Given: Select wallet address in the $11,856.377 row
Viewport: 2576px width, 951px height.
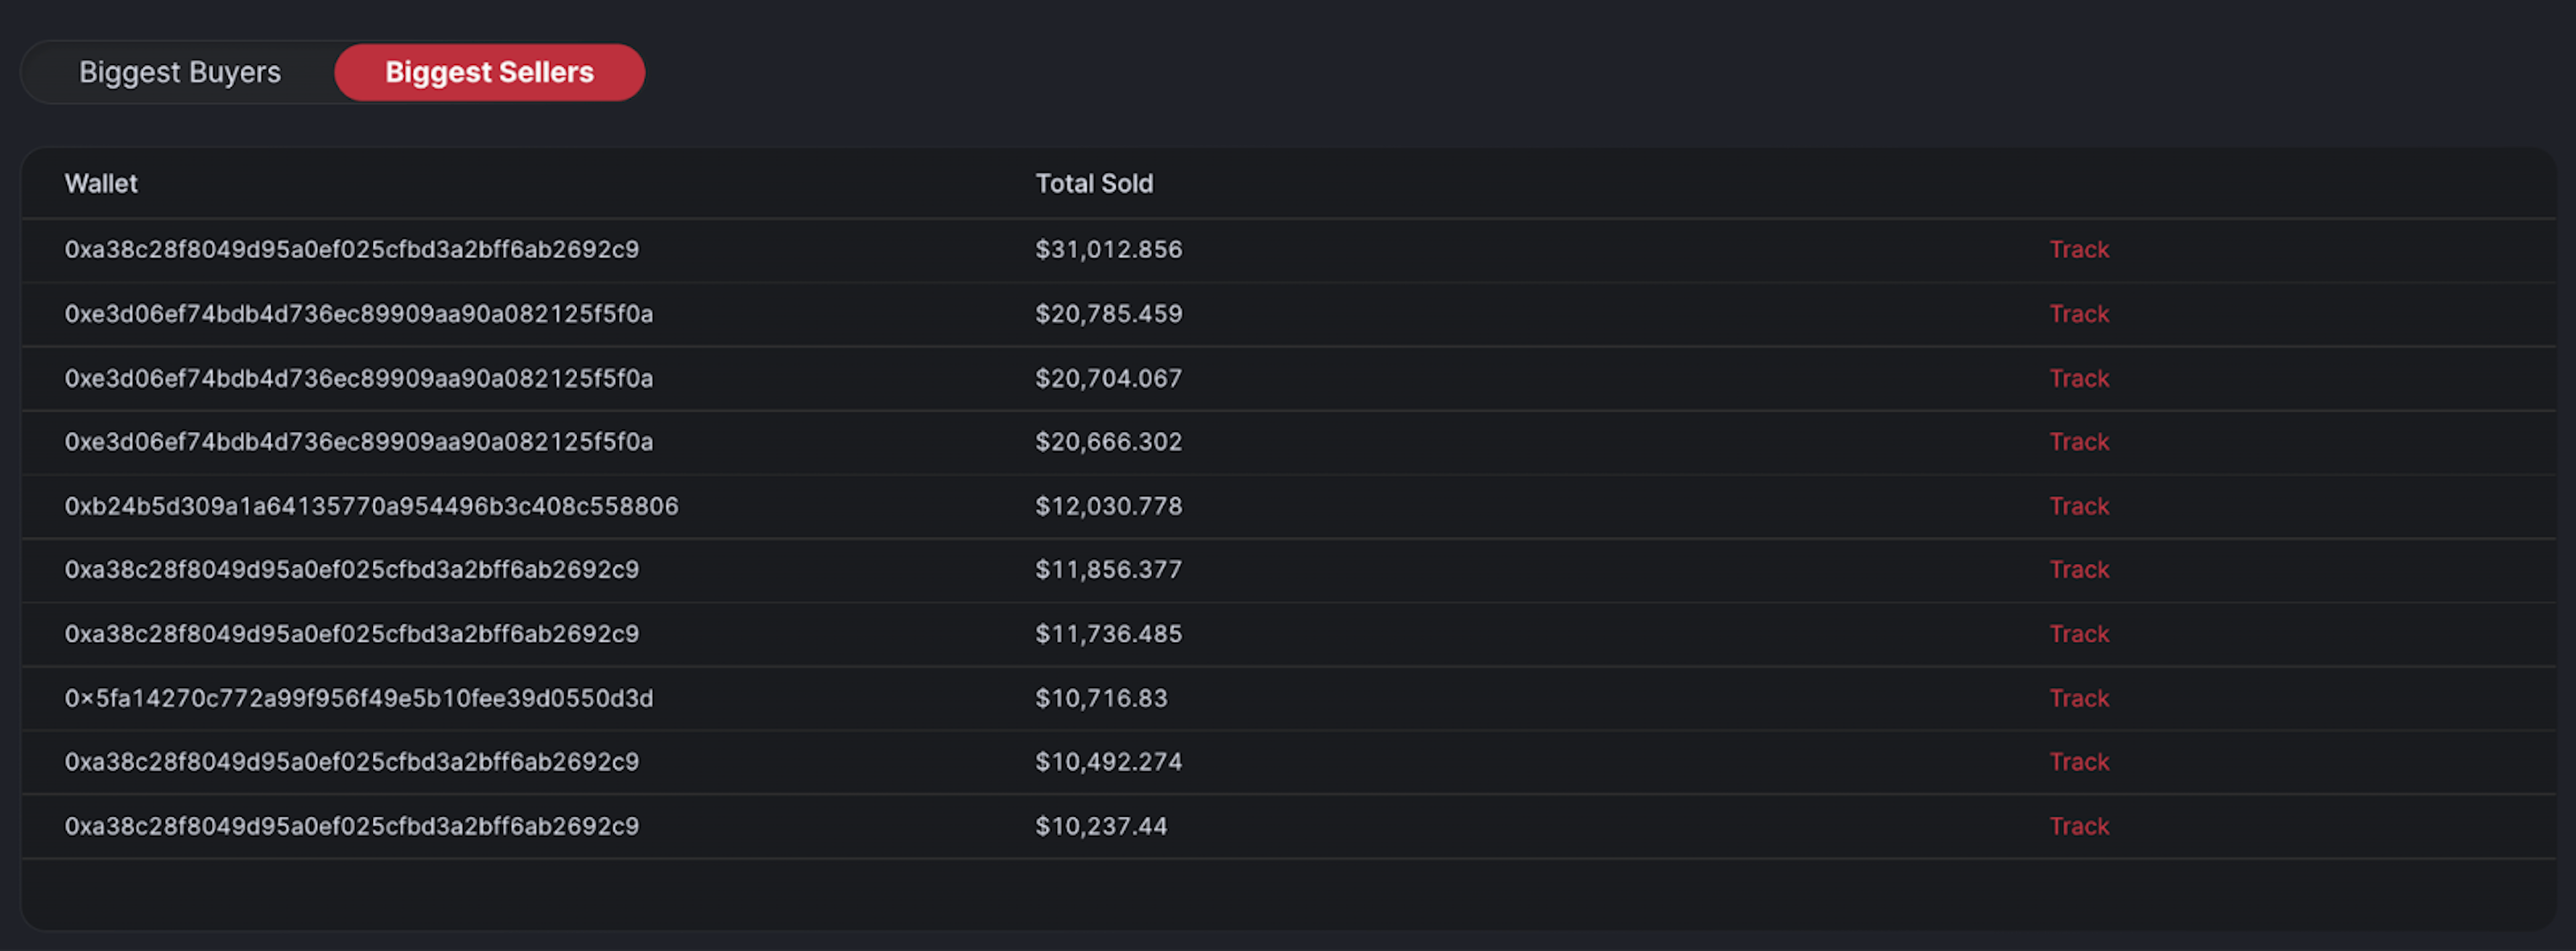Looking at the screenshot, I should [352, 570].
